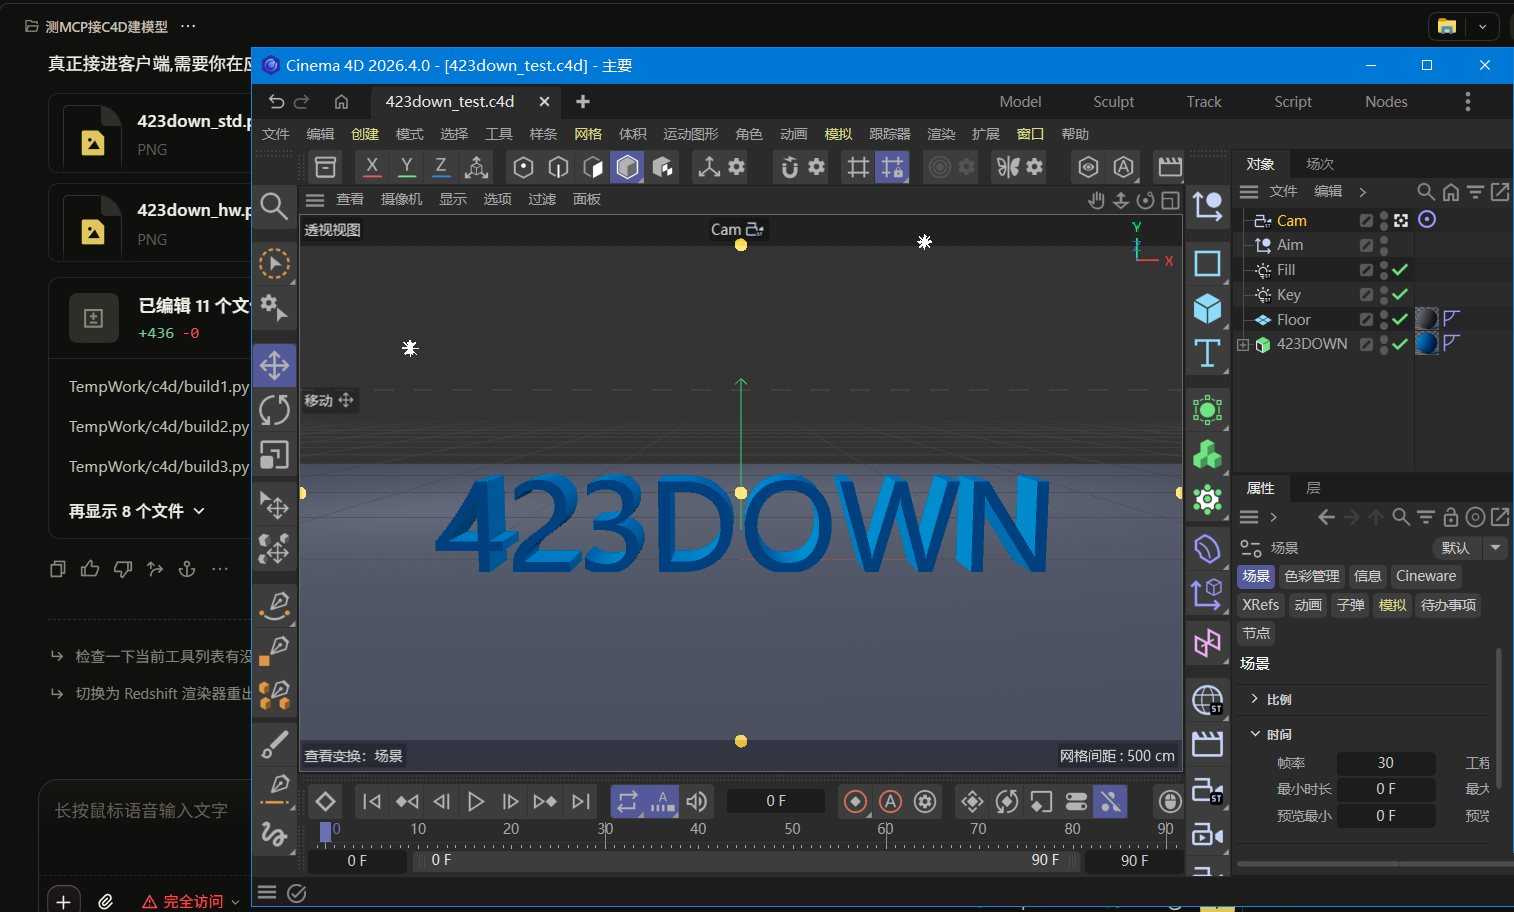Go to start of timeline
Image resolution: width=1514 pixels, height=912 pixels.
[372, 801]
